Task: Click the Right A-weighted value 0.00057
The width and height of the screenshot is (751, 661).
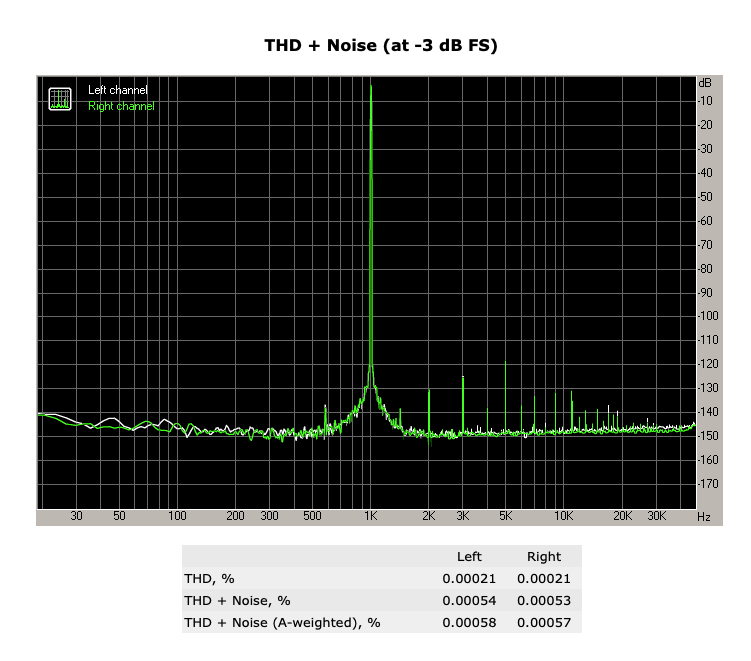Action: (x=544, y=623)
